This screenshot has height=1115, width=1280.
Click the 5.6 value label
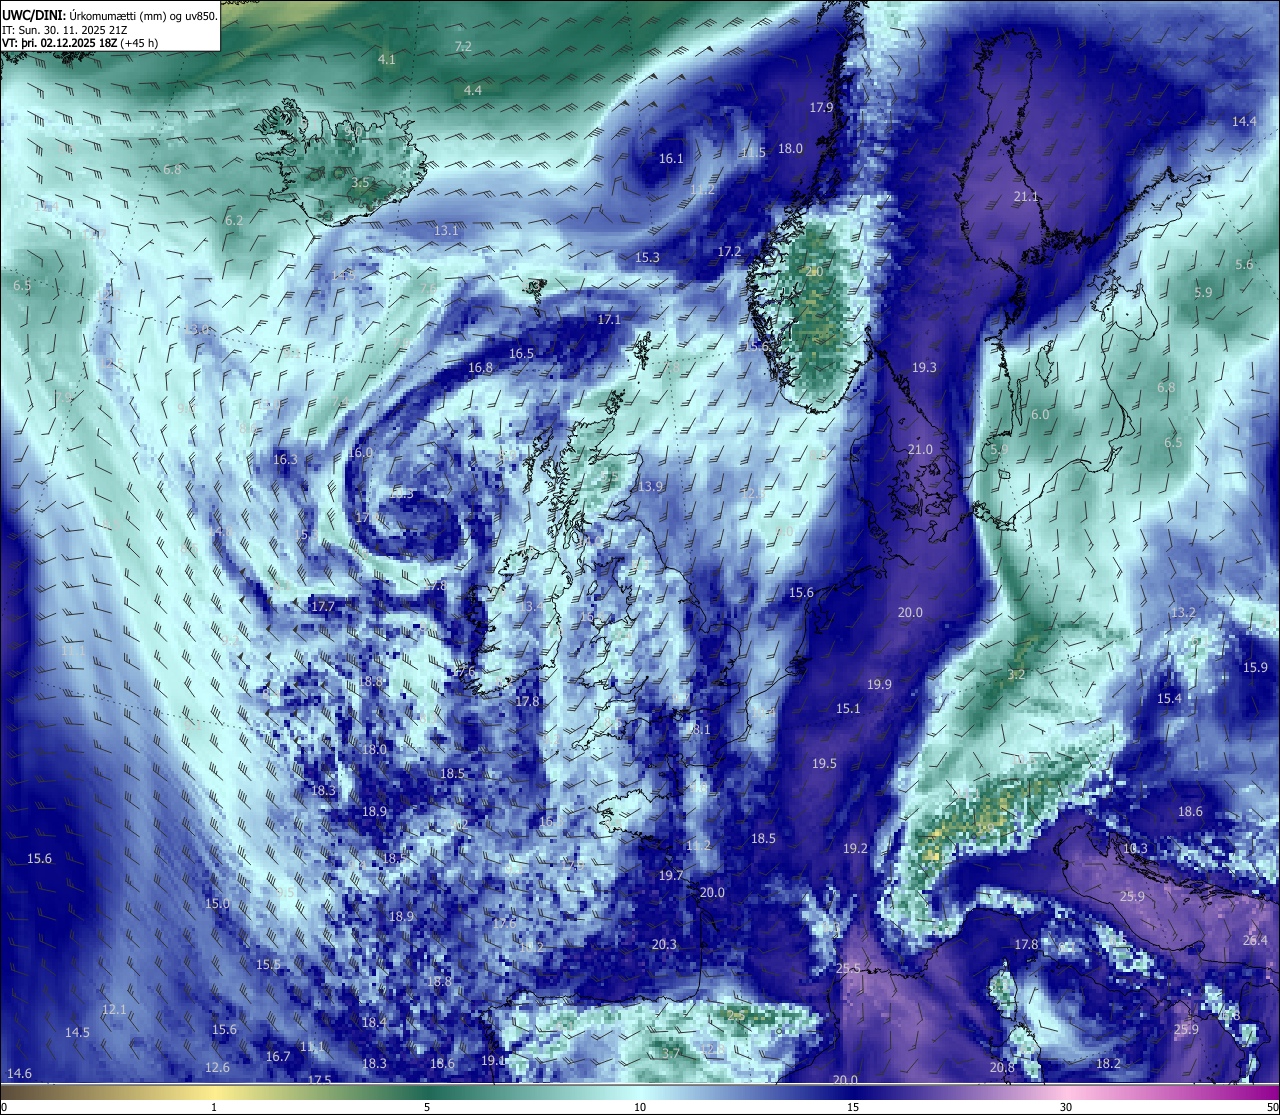[1244, 264]
